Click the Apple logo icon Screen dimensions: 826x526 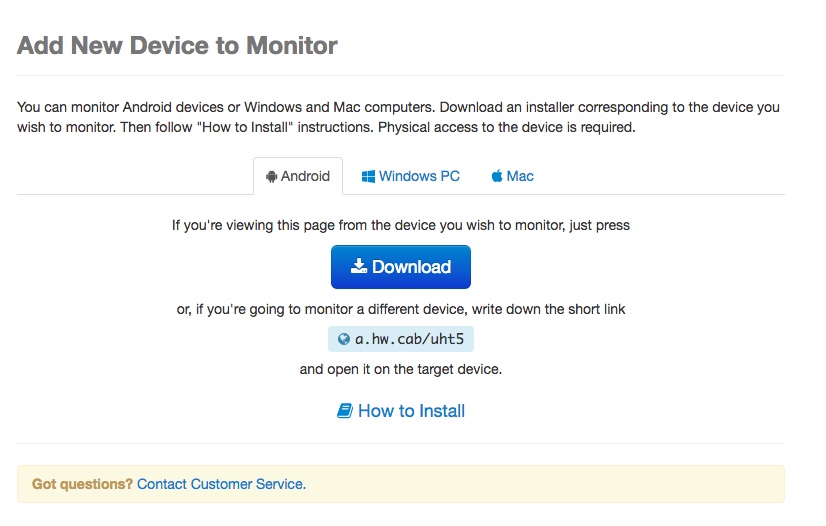coord(496,177)
